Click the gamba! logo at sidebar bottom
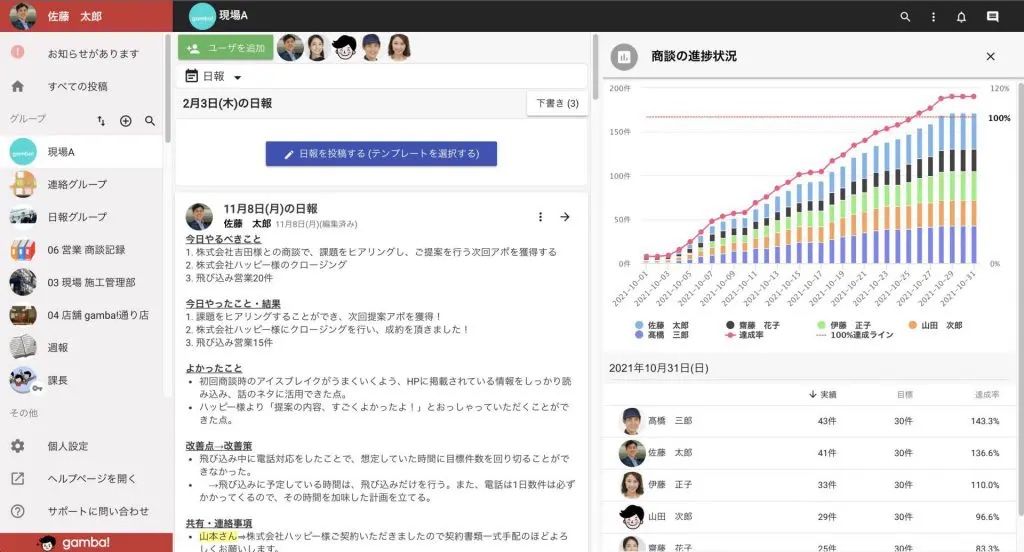This screenshot has width=1024, height=552. [x=74, y=543]
